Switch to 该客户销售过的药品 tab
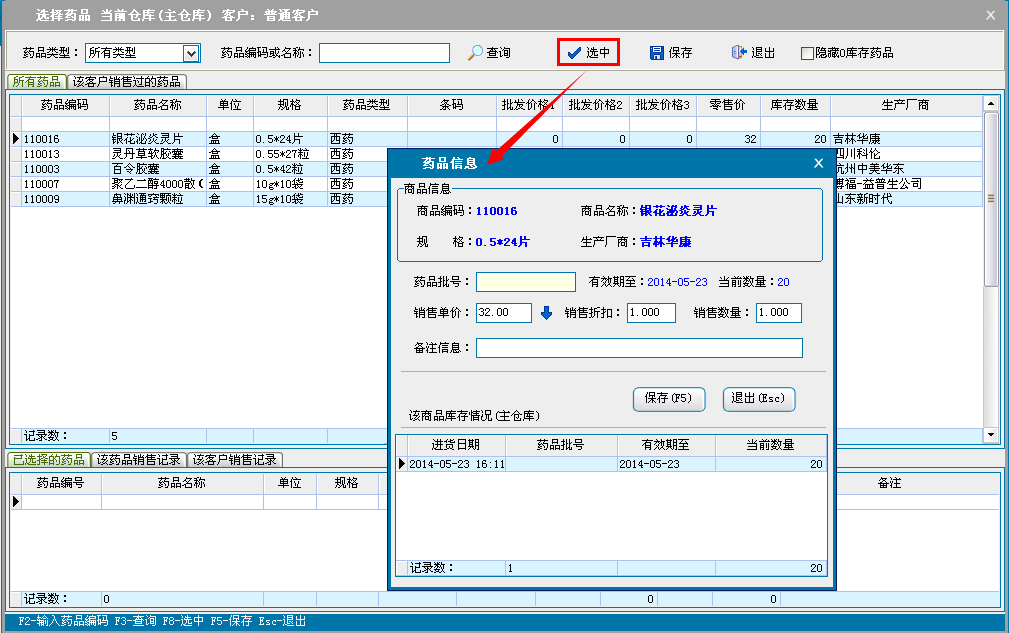The height and width of the screenshot is (633, 1009). point(127,82)
